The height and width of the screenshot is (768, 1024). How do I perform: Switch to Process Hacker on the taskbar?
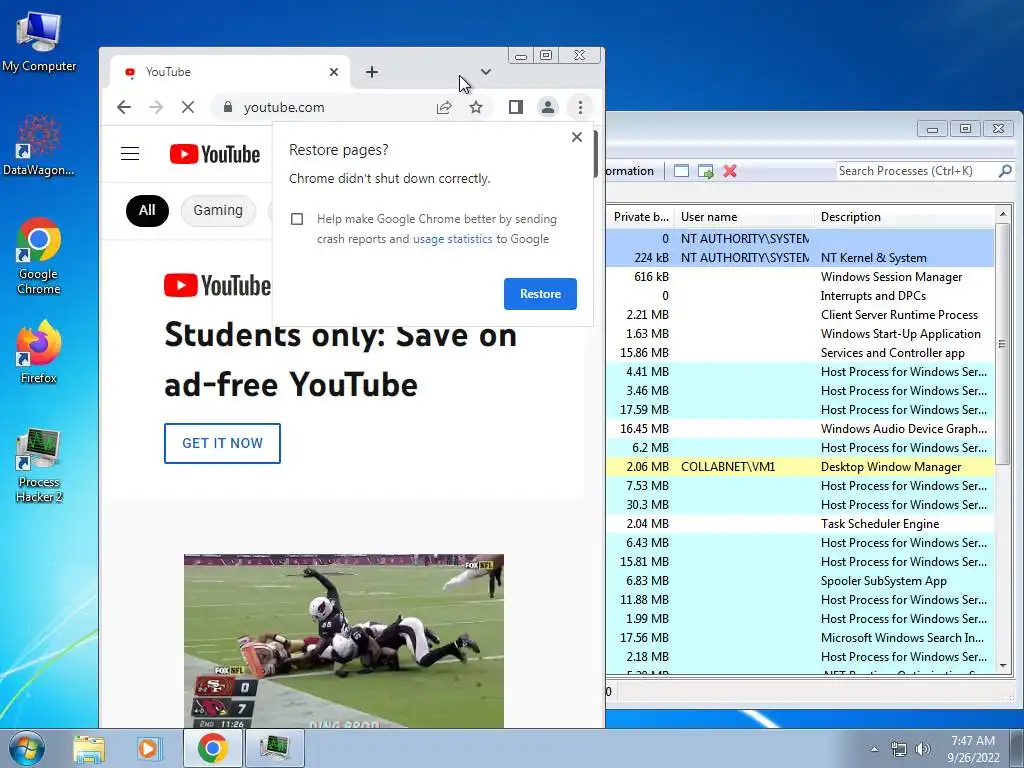274,748
